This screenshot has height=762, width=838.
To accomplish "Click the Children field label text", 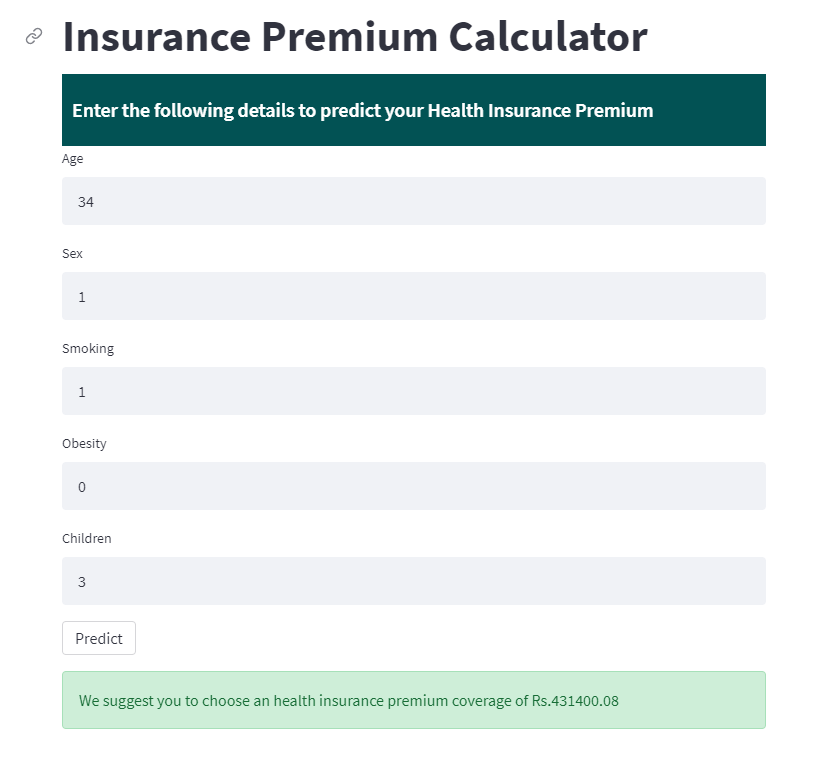I will pyautogui.click(x=86, y=538).
